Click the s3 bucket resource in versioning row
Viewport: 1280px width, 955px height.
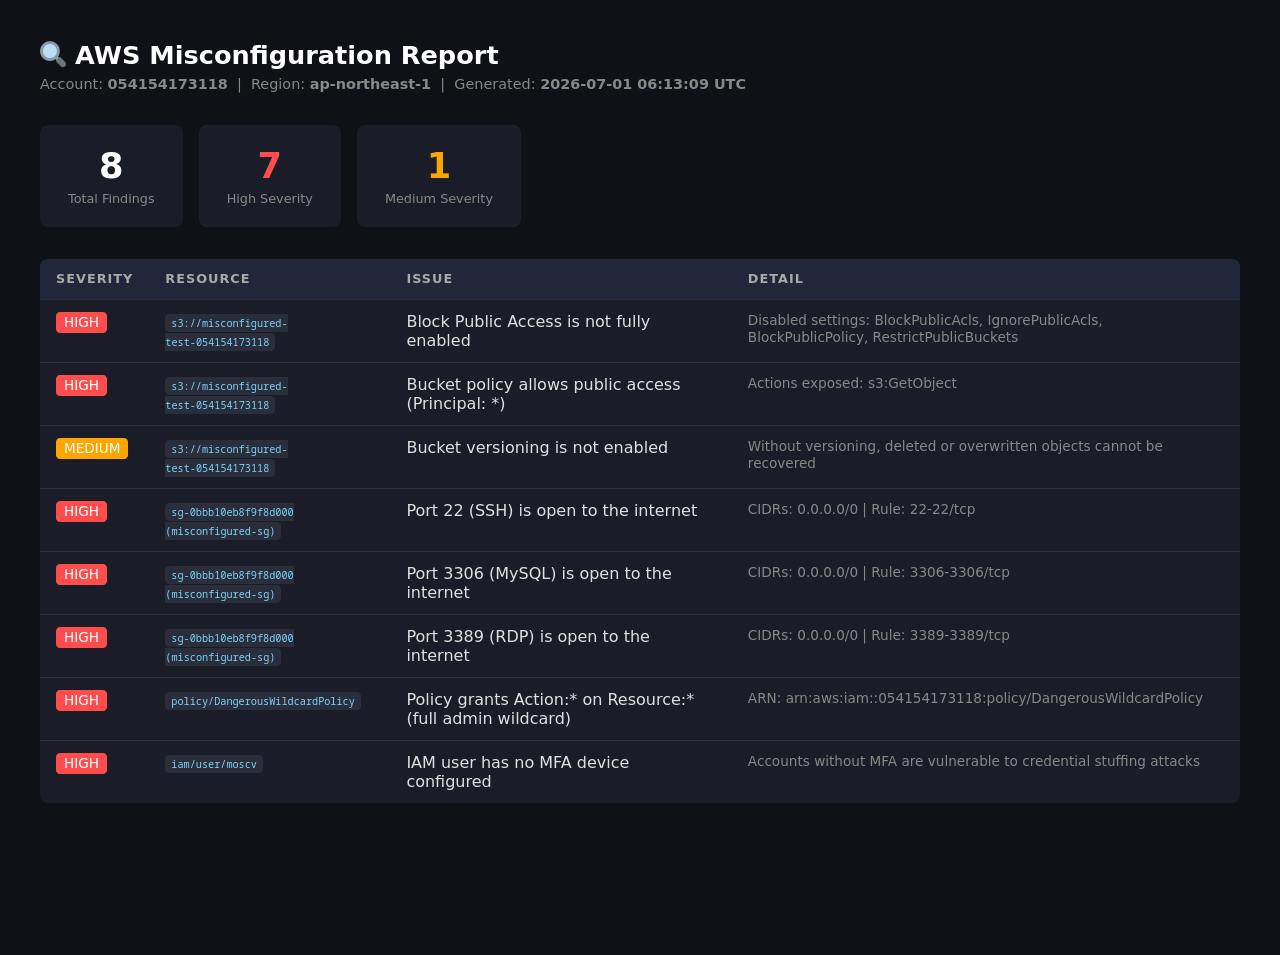(x=227, y=458)
